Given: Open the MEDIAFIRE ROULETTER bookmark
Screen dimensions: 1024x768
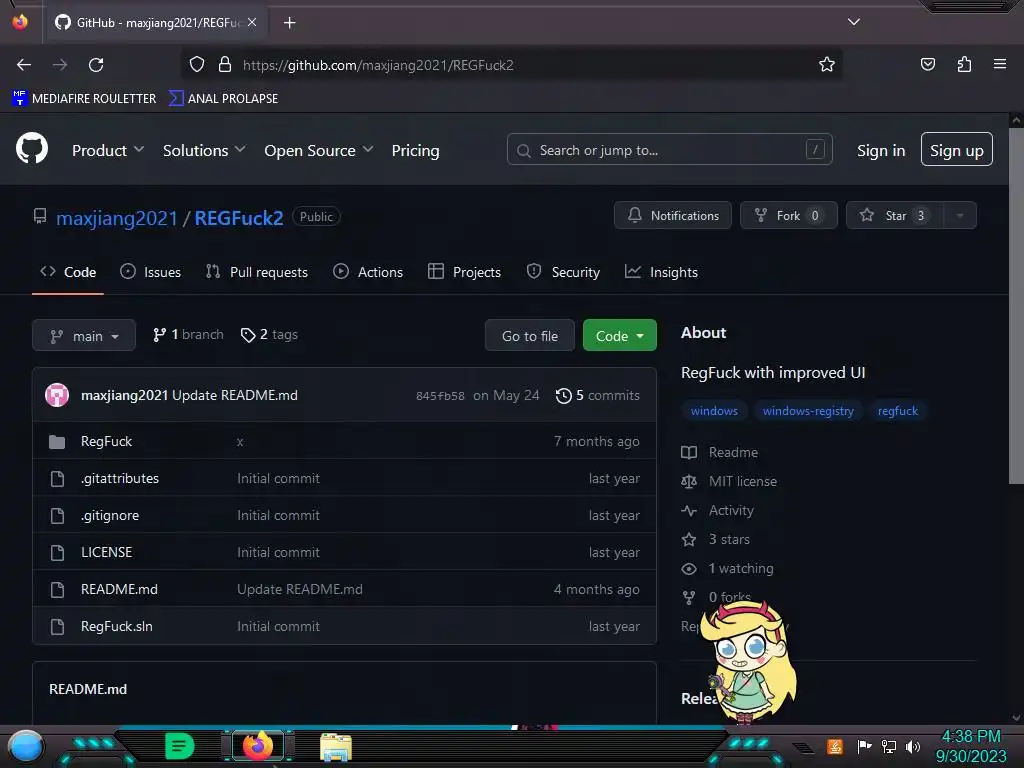Looking at the screenshot, I should tap(84, 99).
